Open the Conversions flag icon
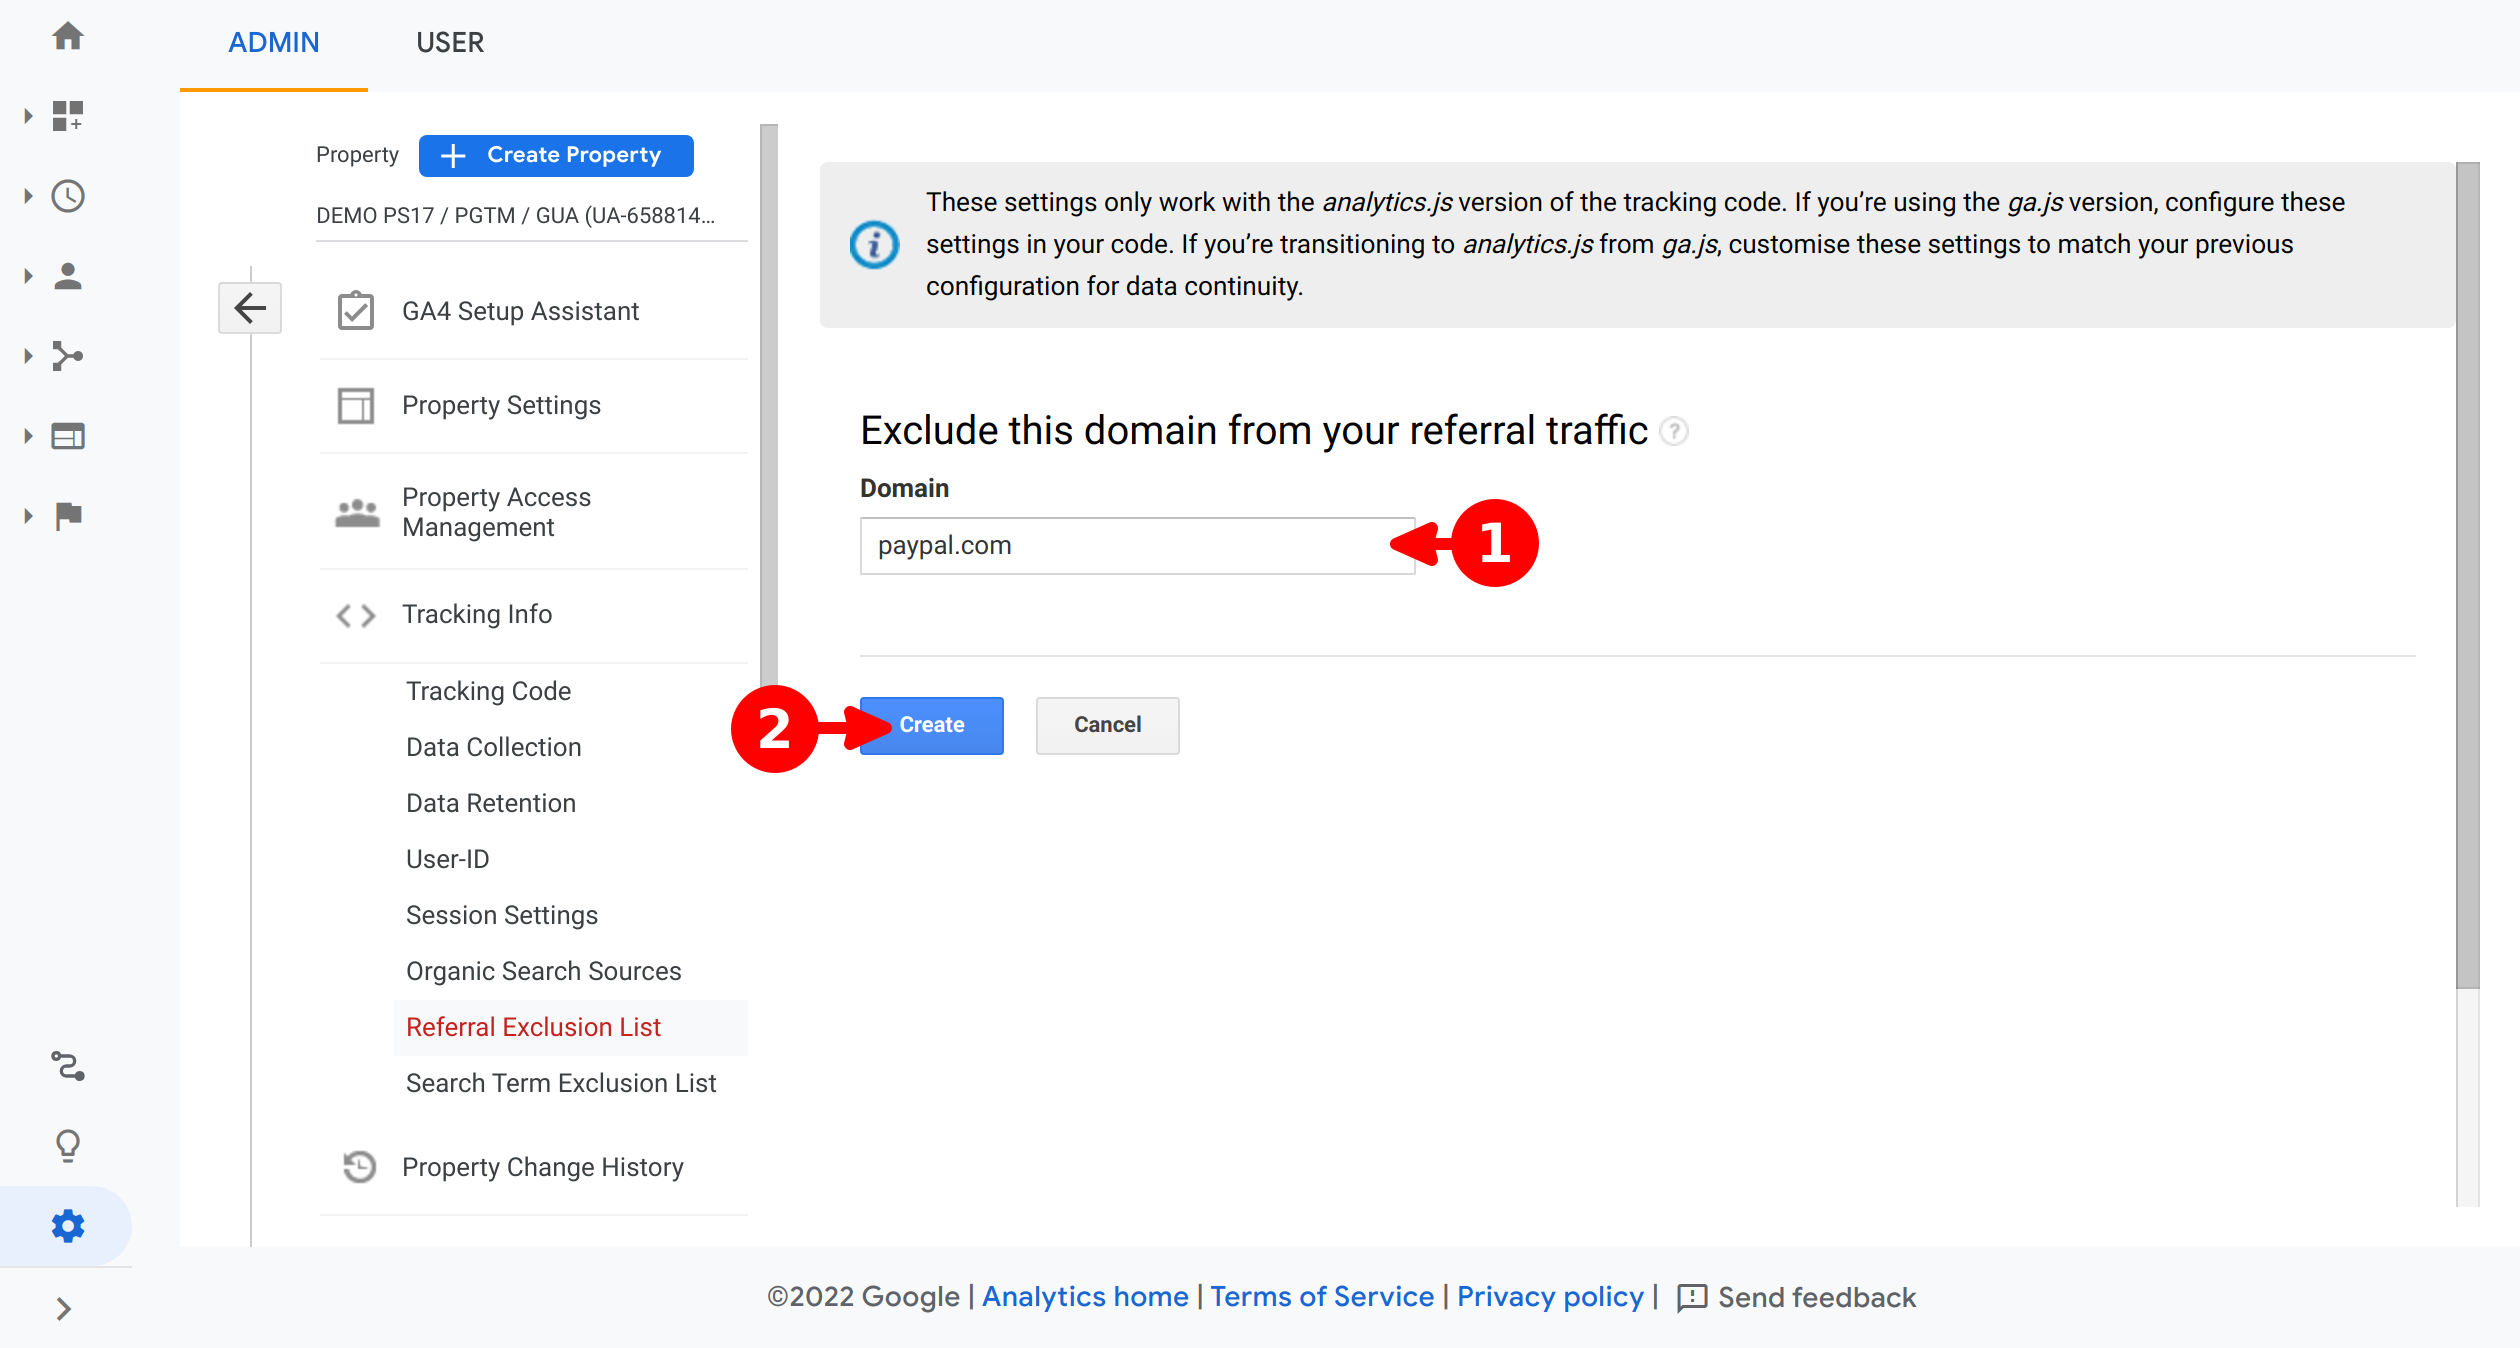The image size is (2520, 1348). (x=68, y=516)
